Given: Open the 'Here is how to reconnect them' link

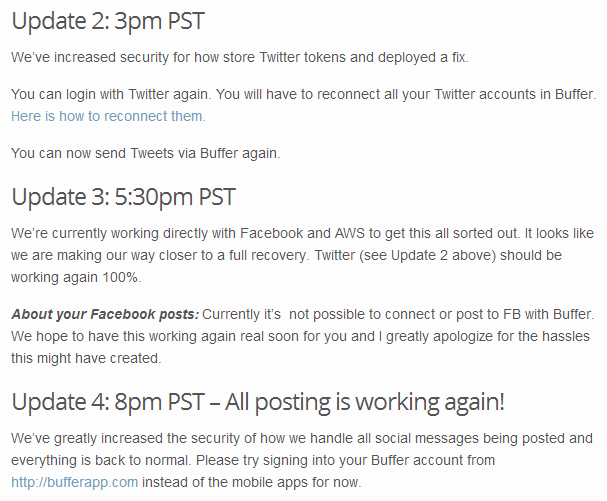Looking at the screenshot, I should pos(108,116).
